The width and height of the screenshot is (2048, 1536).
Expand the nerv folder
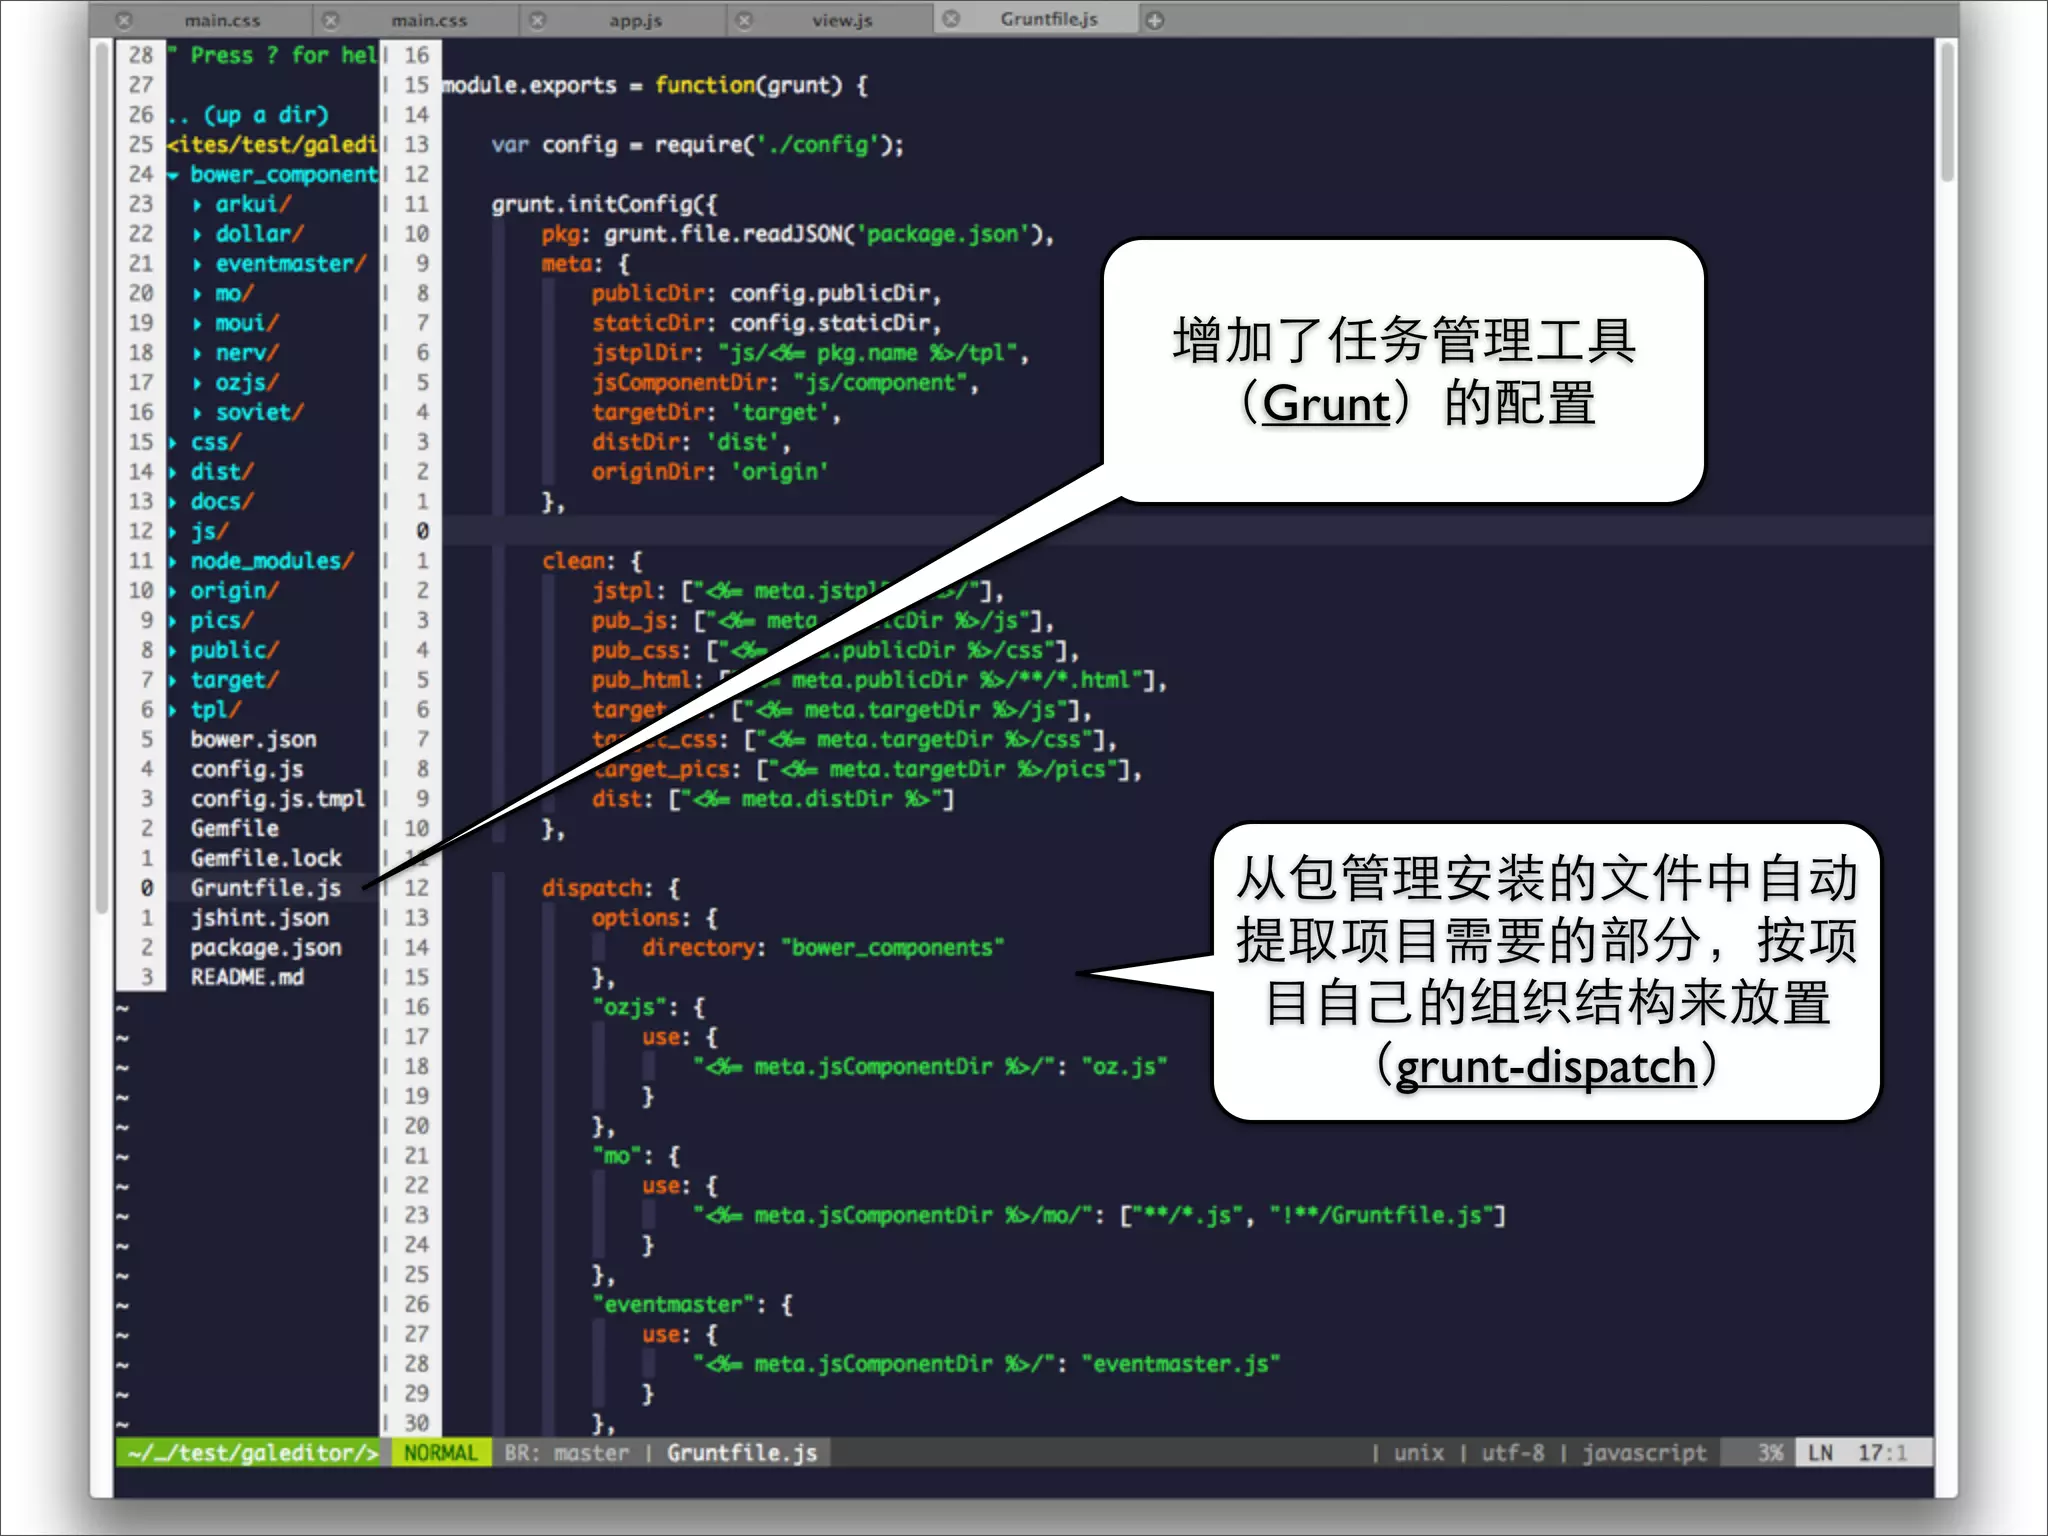coord(197,354)
